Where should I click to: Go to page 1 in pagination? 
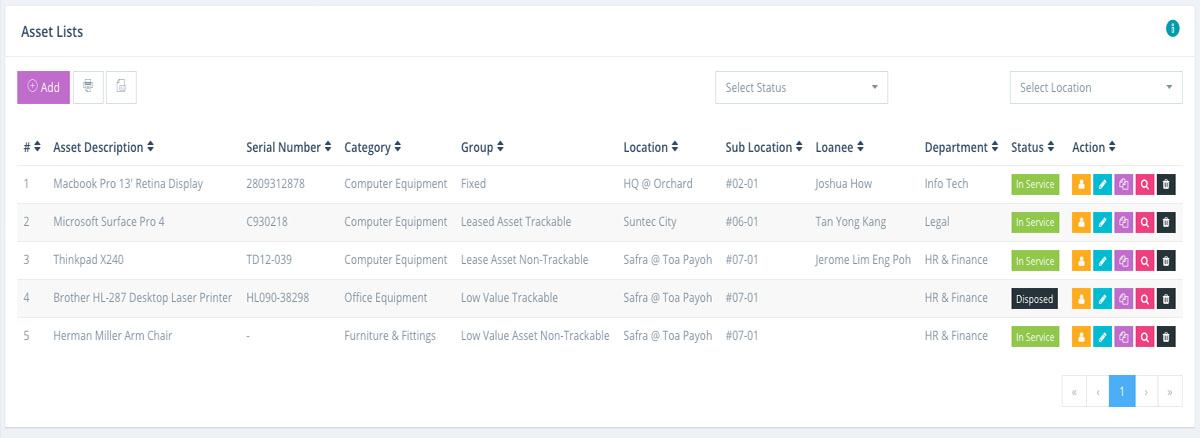point(1122,392)
